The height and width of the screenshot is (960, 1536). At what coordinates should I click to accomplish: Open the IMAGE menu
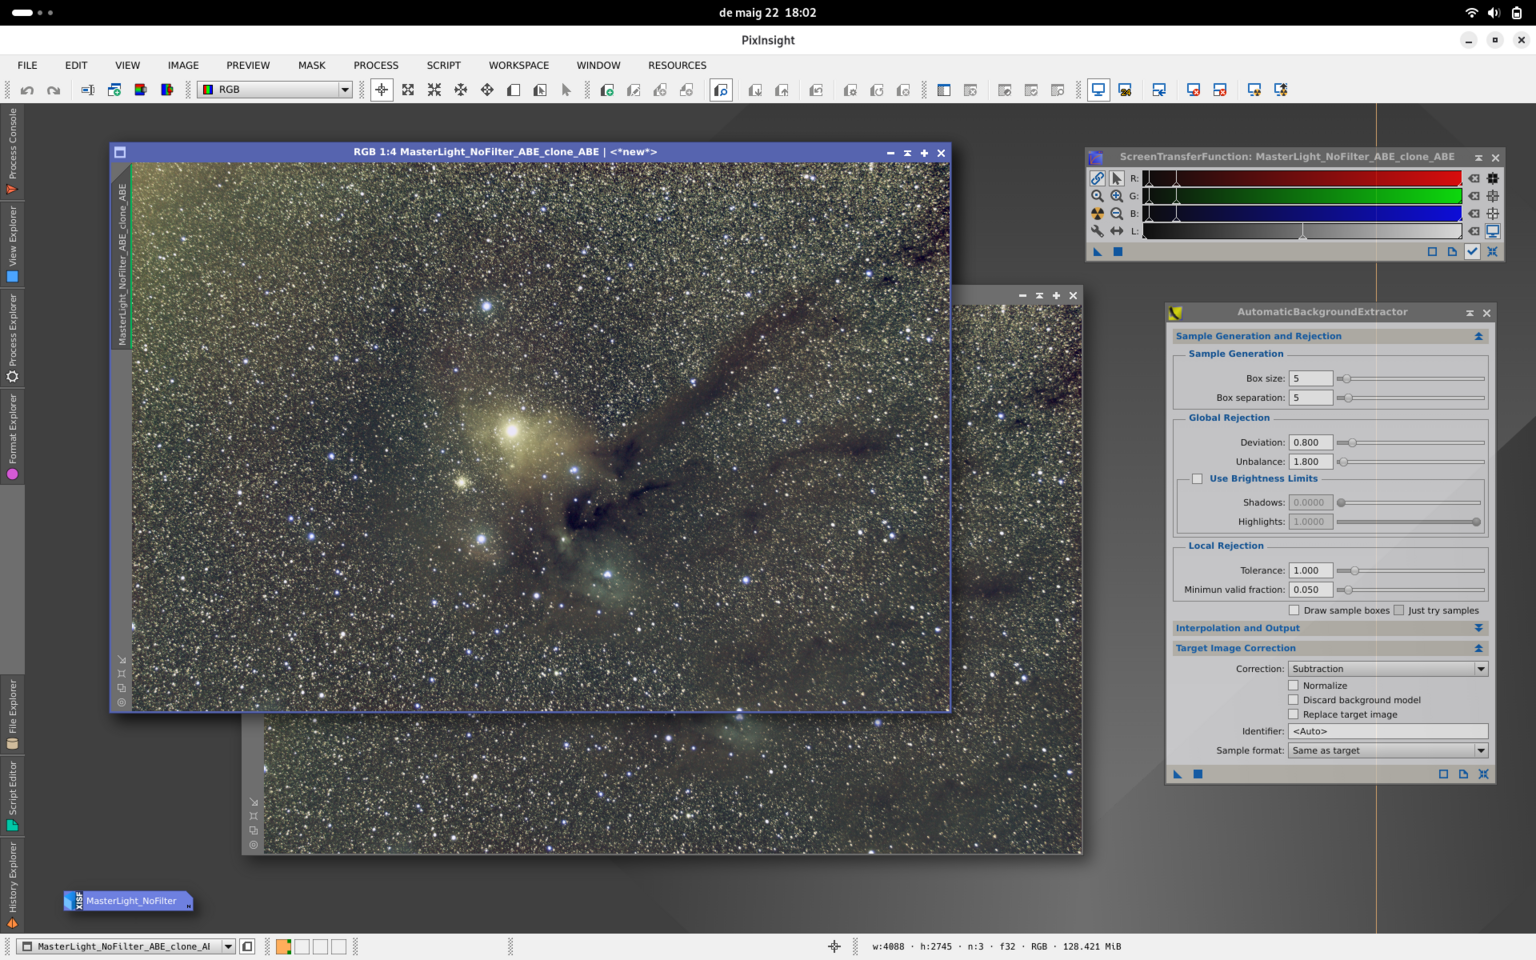pyautogui.click(x=183, y=65)
